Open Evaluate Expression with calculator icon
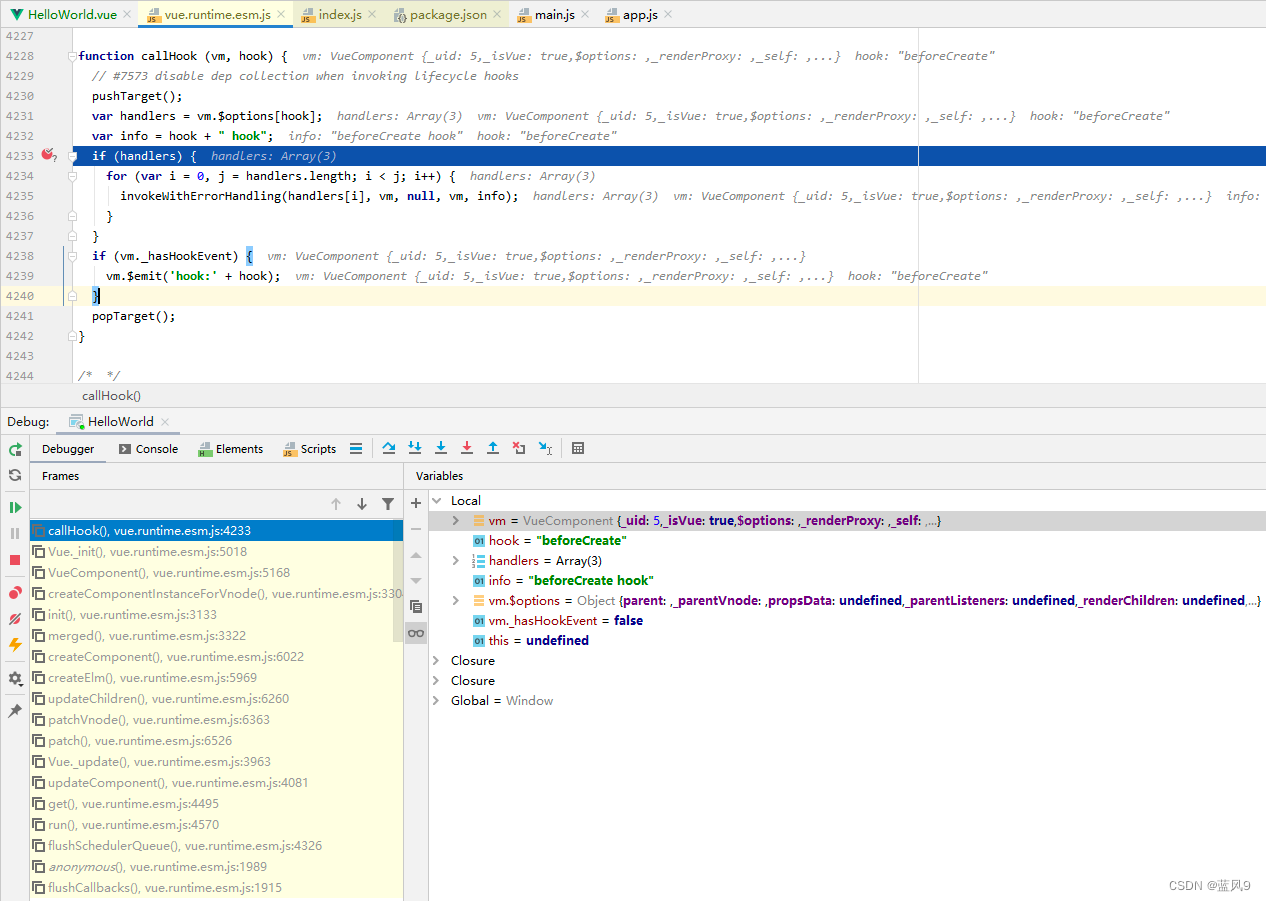The width and height of the screenshot is (1266, 901). [x=578, y=448]
